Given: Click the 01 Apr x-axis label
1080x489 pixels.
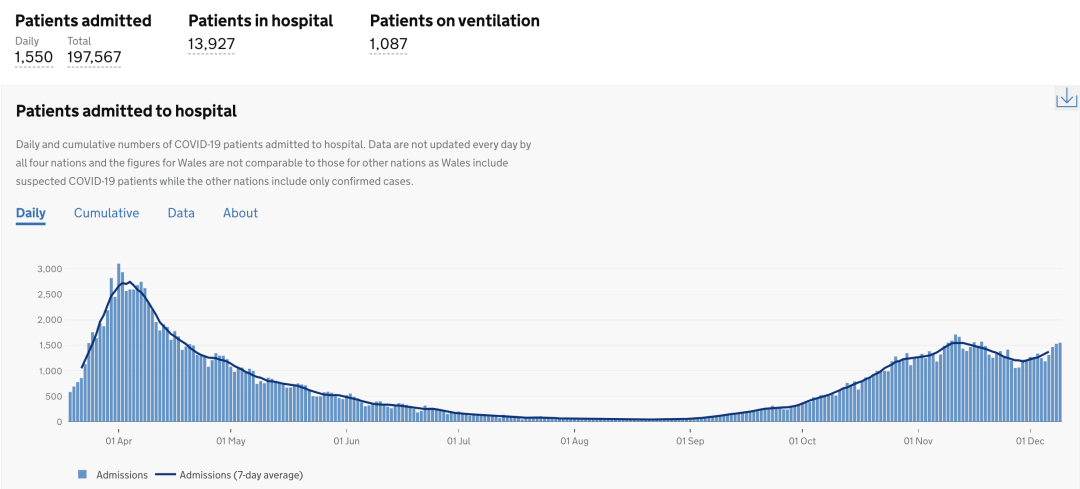Looking at the screenshot, I should tap(118, 440).
